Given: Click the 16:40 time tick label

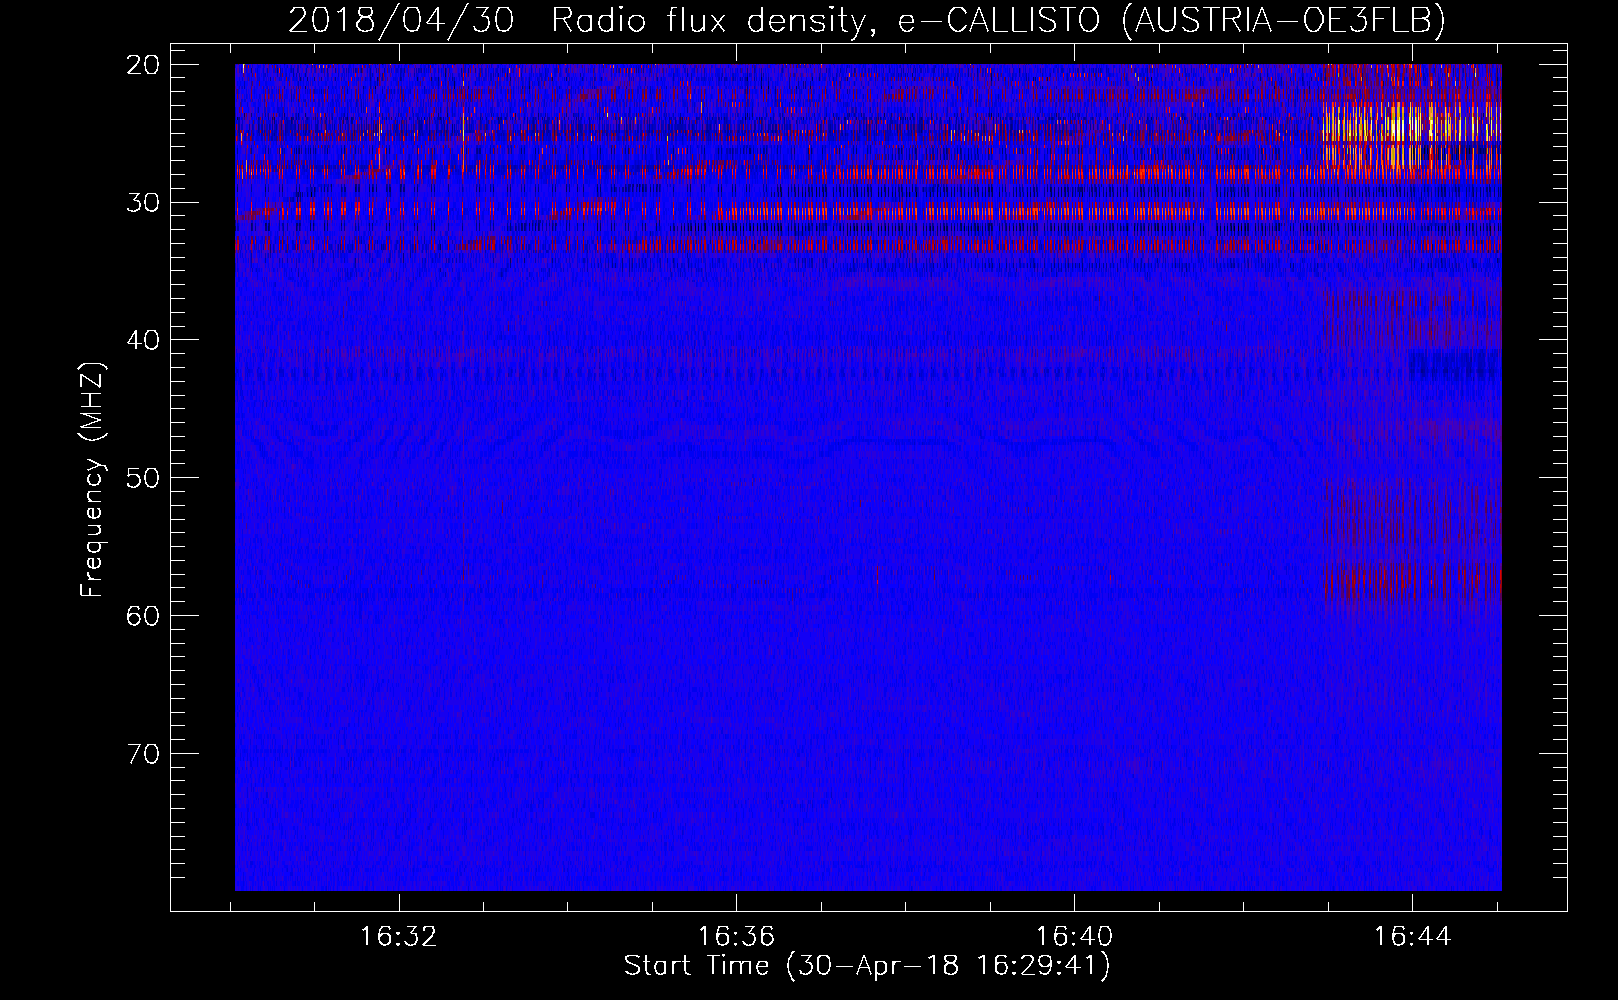Looking at the screenshot, I should click(1074, 937).
